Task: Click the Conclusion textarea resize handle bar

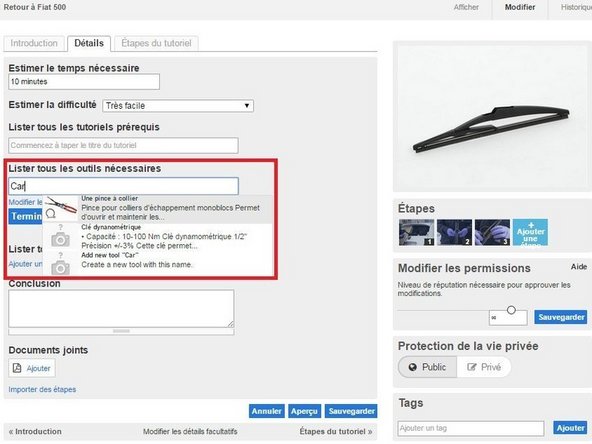Action: coord(121,331)
